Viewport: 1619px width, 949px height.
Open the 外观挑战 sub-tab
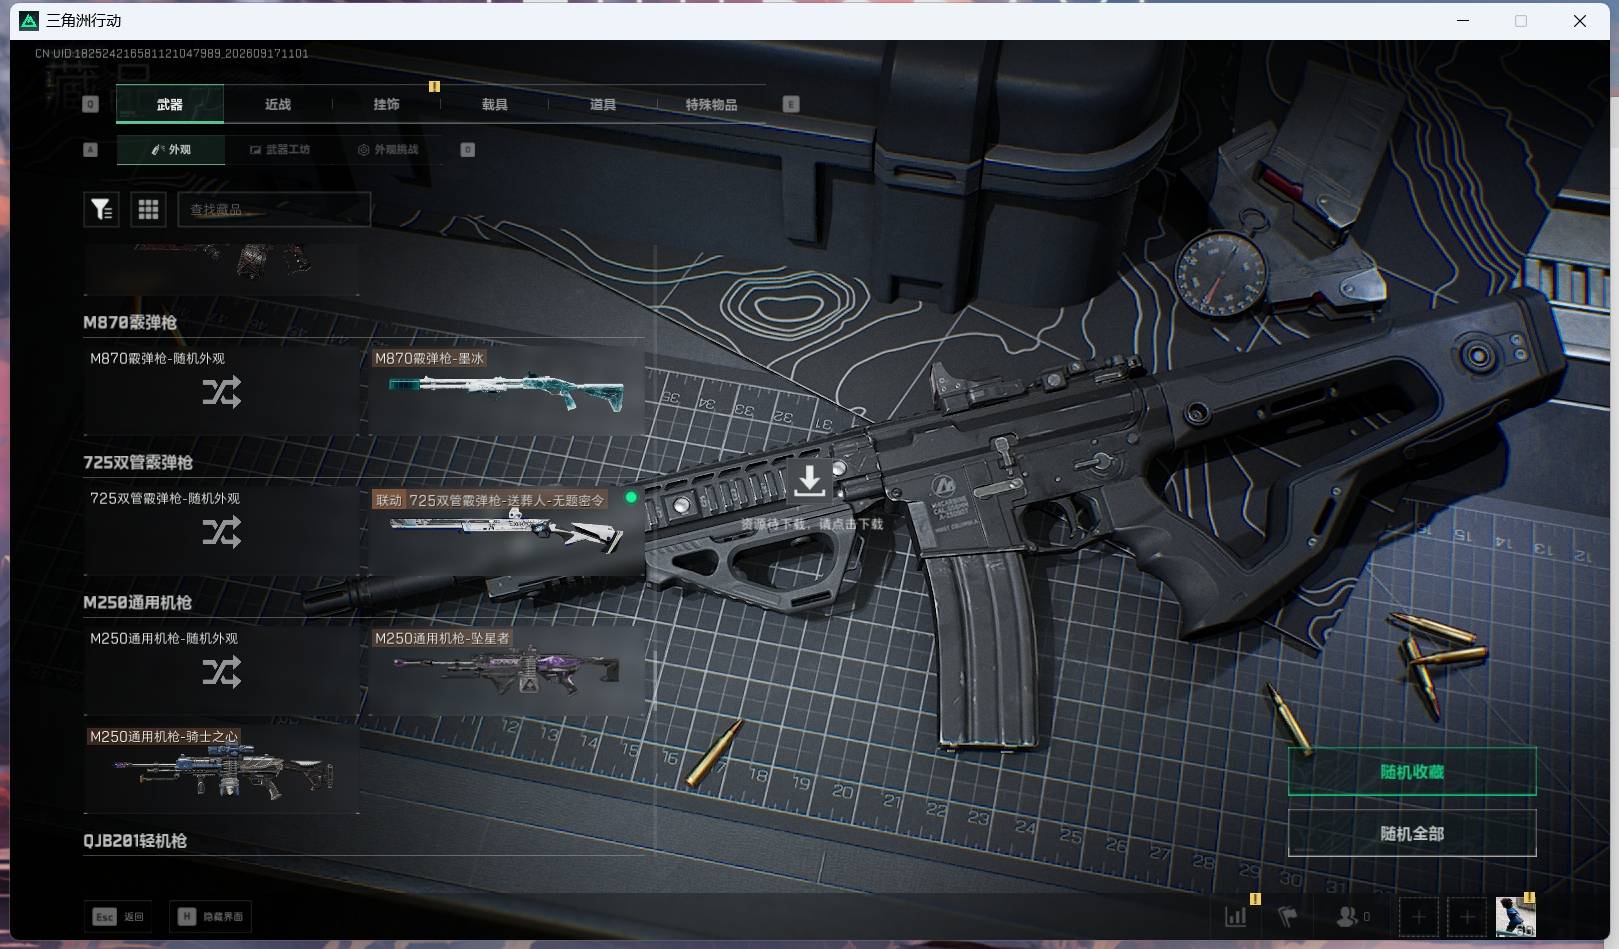tap(388, 149)
